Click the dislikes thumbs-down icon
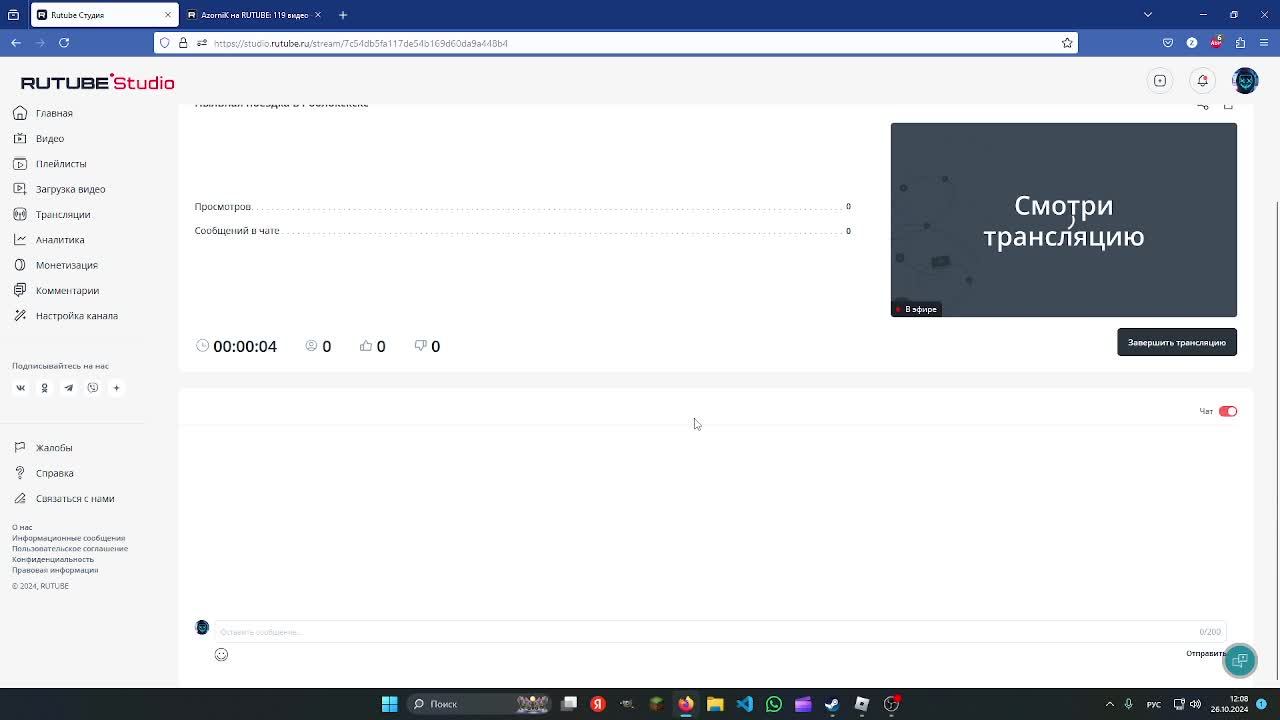 tap(420, 345)
